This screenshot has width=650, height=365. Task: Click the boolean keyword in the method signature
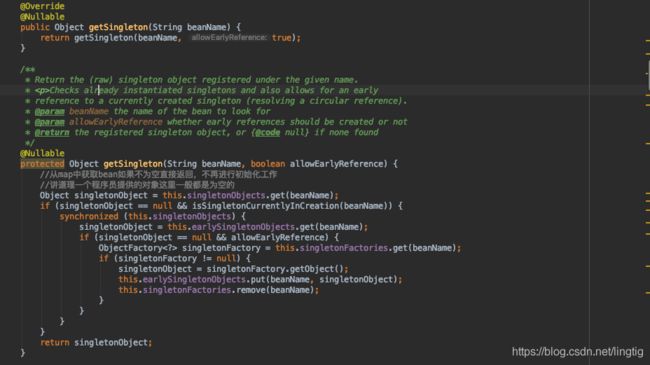[x=268, y=164]
